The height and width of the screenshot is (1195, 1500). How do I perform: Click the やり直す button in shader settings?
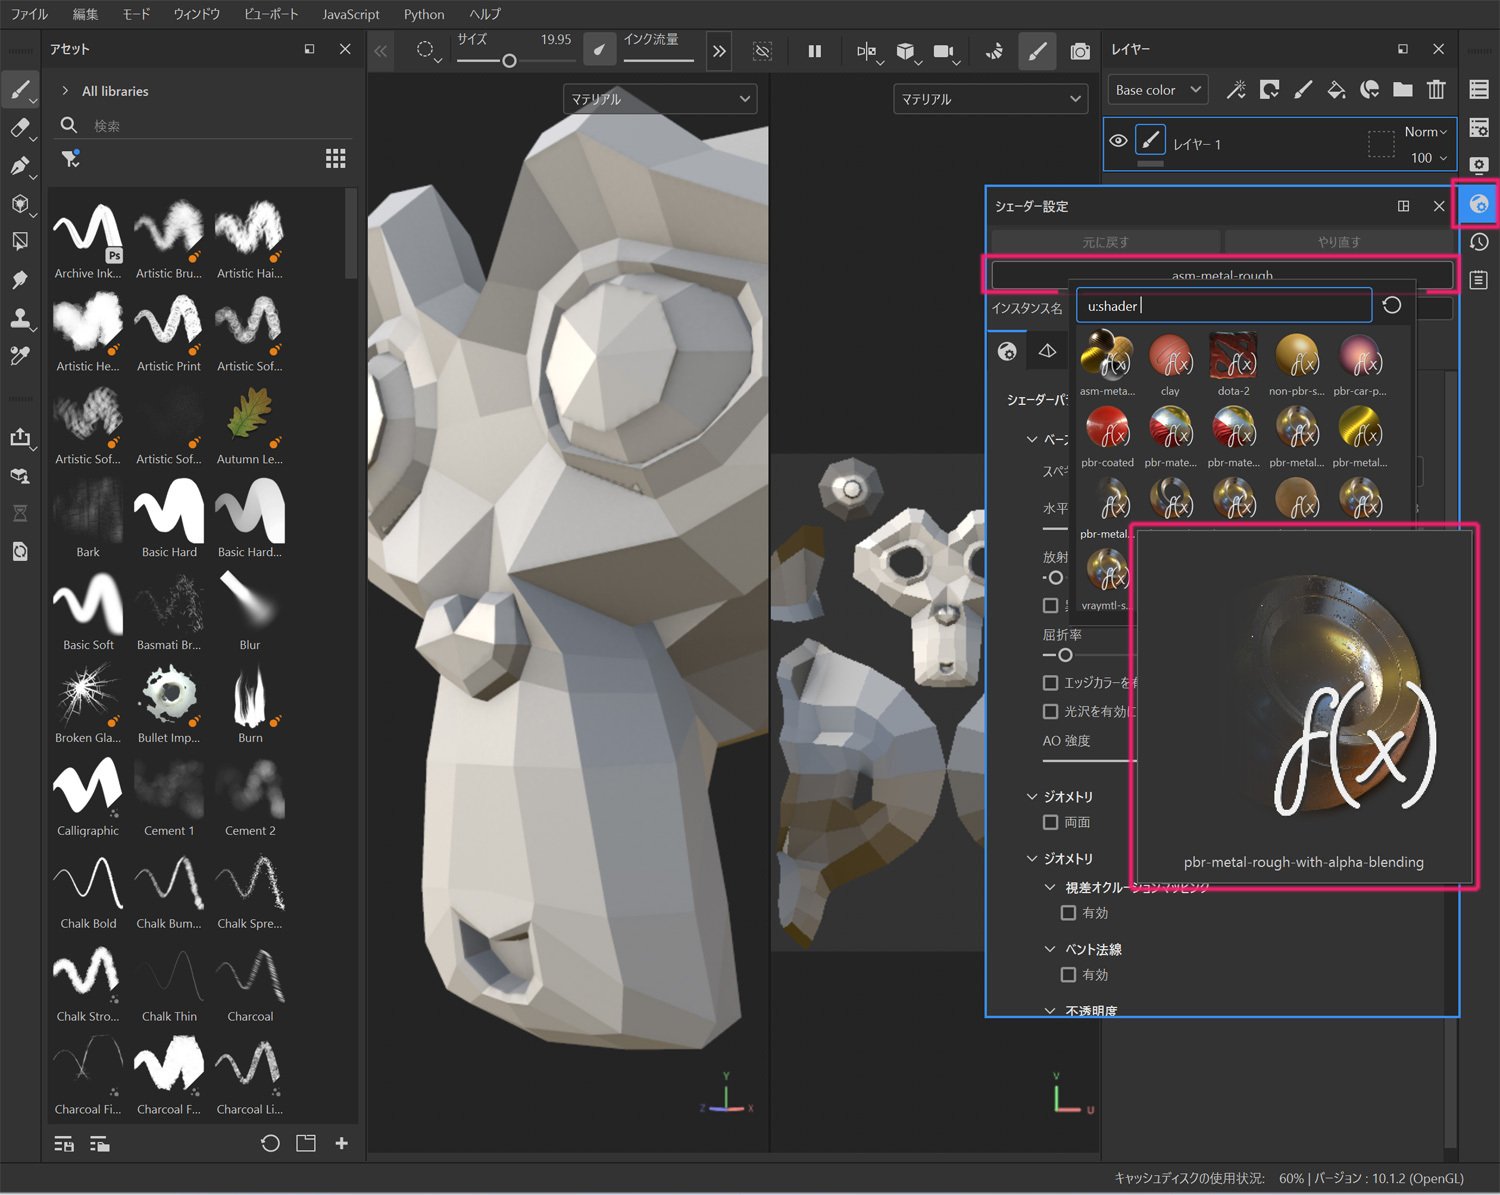pyautogui.click(x=1339, y=242)
